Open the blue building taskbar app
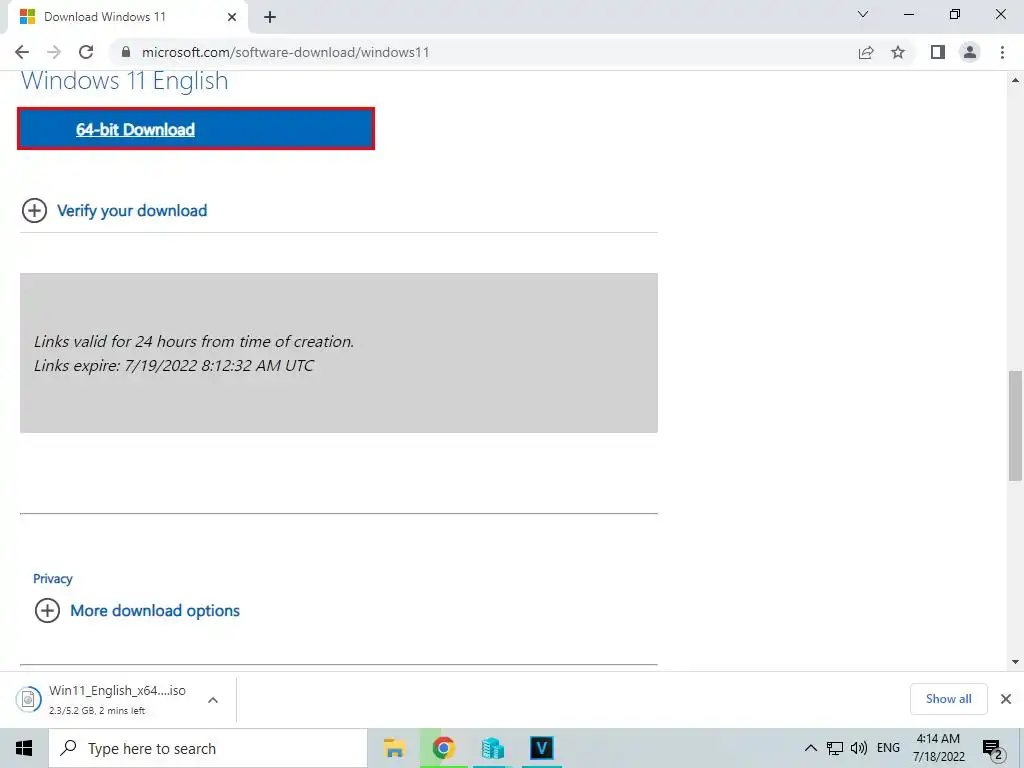Screen dimensions: 1024x768 492,748
